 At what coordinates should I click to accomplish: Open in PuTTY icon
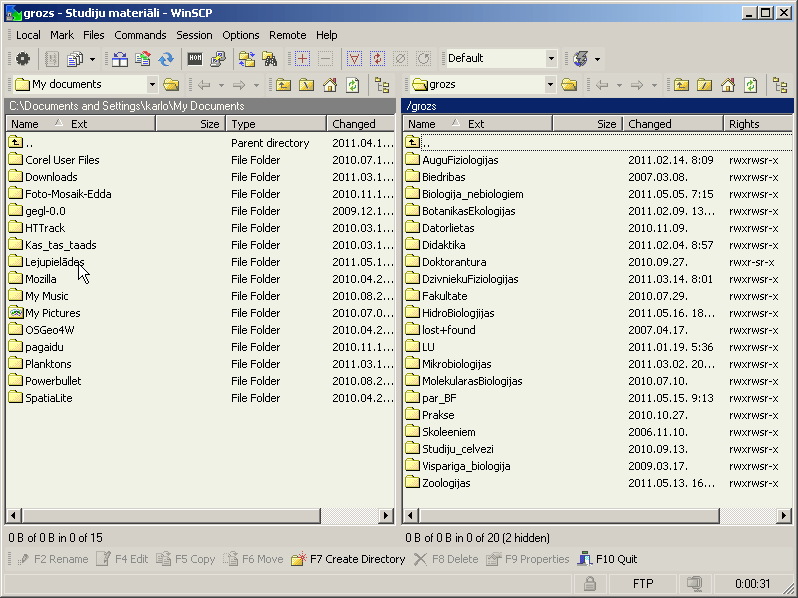218,59
